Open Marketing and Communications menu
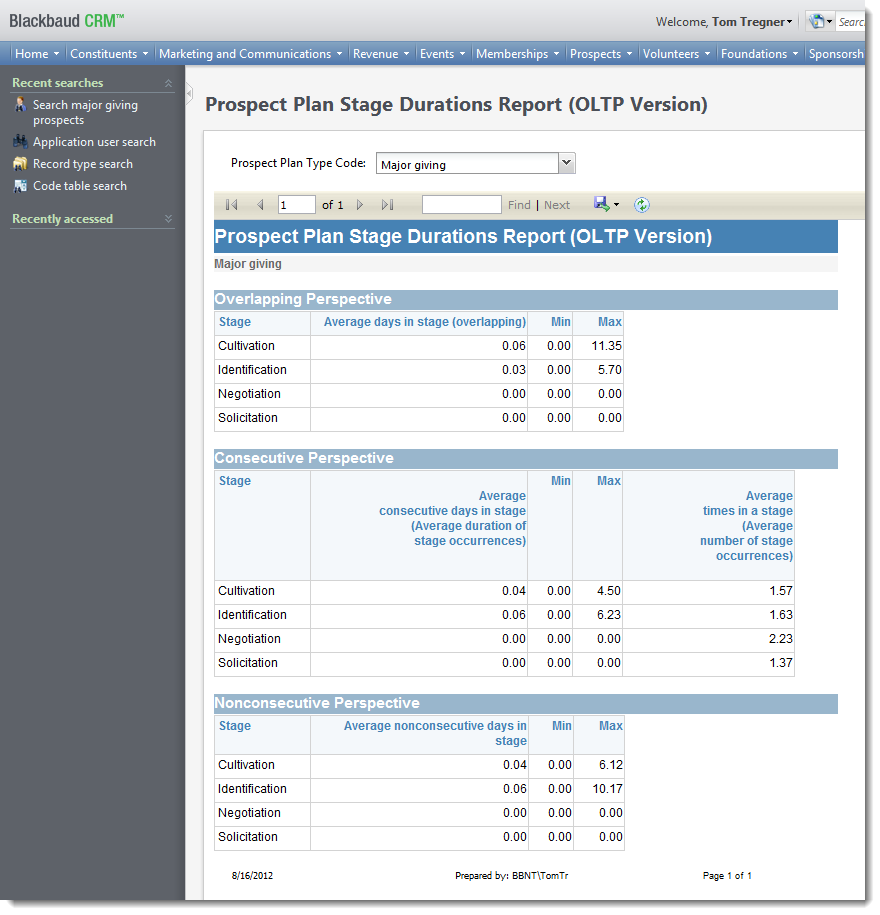The image size is (880, 915). pyautogui.click(x=250, y=54)
